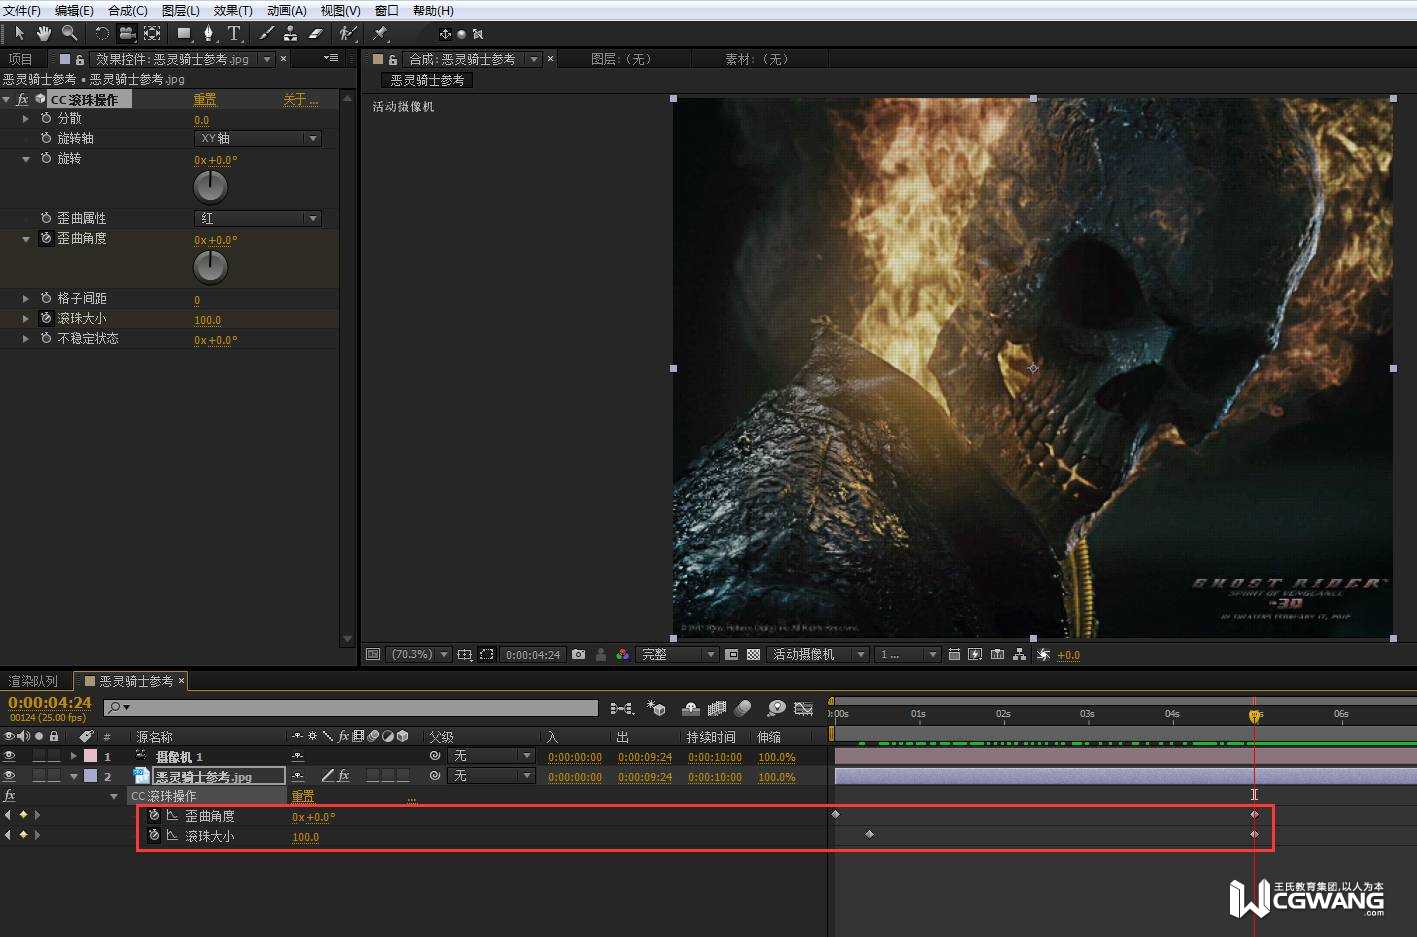This screenshot has width=1417, height=937.
Task: Toggle the stopwatch for 滚珠大小 in effect controls
Action: click(46, 318)
